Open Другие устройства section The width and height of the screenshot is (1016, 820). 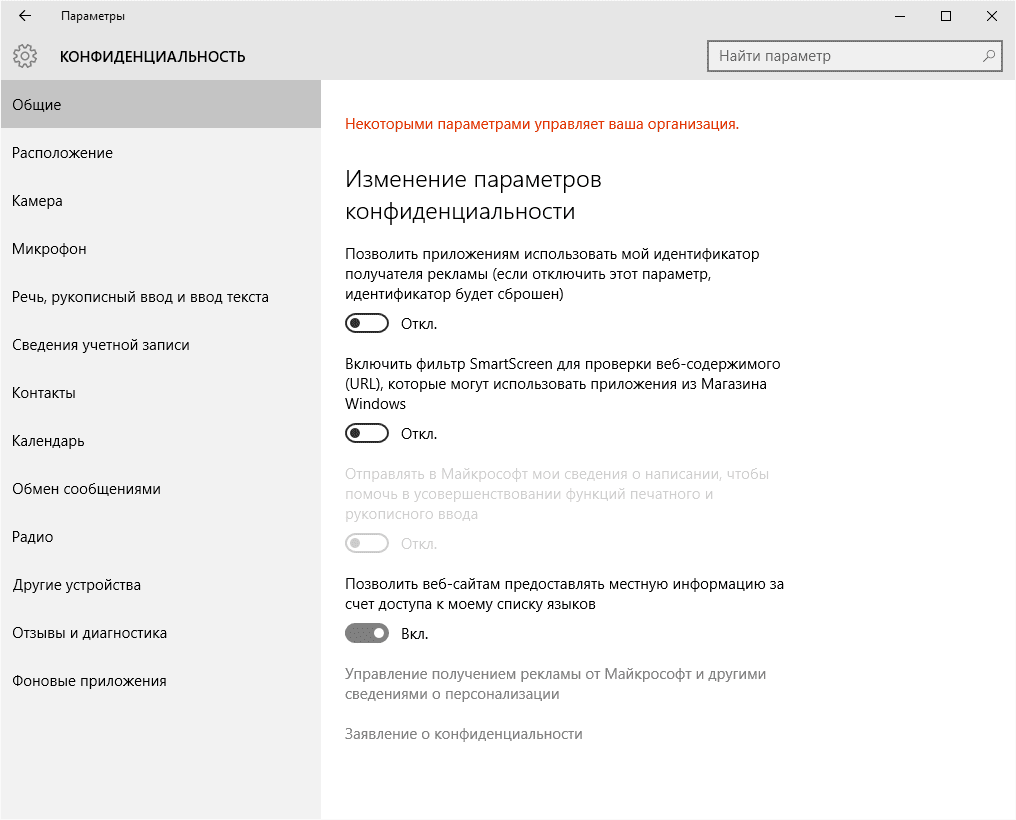(x=161, y=585)
